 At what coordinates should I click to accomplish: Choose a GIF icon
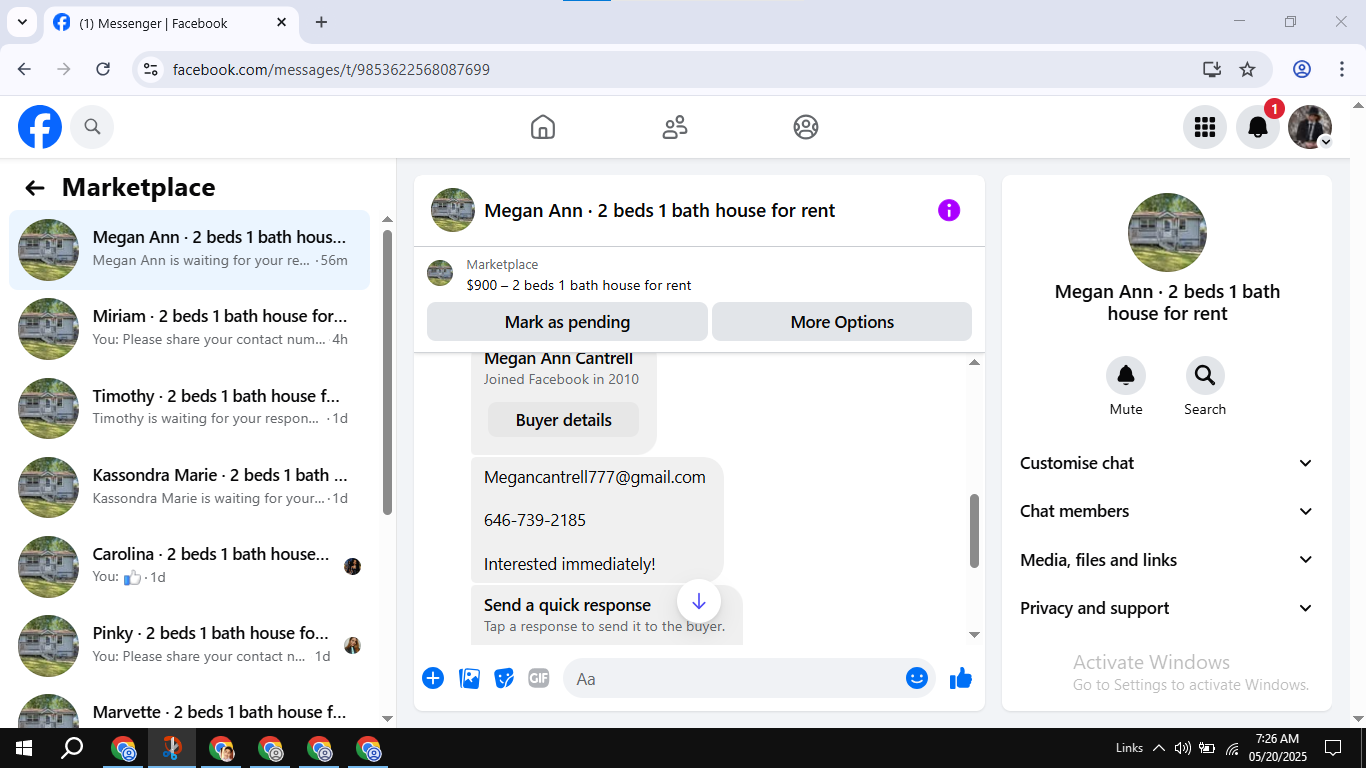(x=539, y=678)
